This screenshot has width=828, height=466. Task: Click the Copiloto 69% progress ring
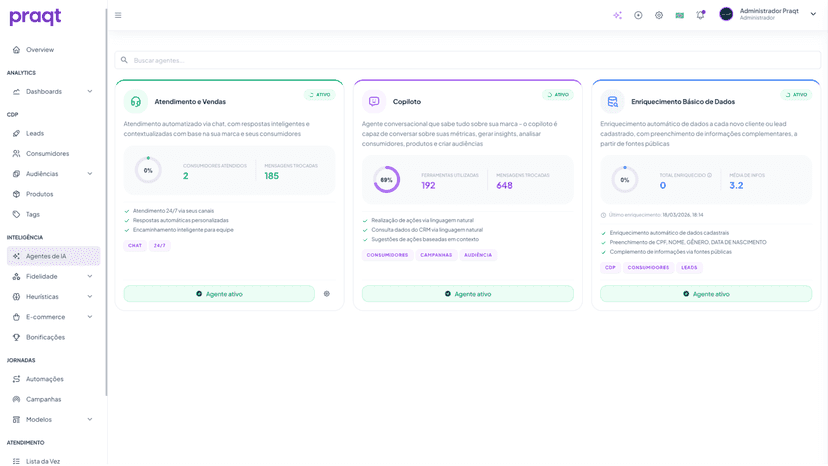pyautogui.click(x=387, y=180)
